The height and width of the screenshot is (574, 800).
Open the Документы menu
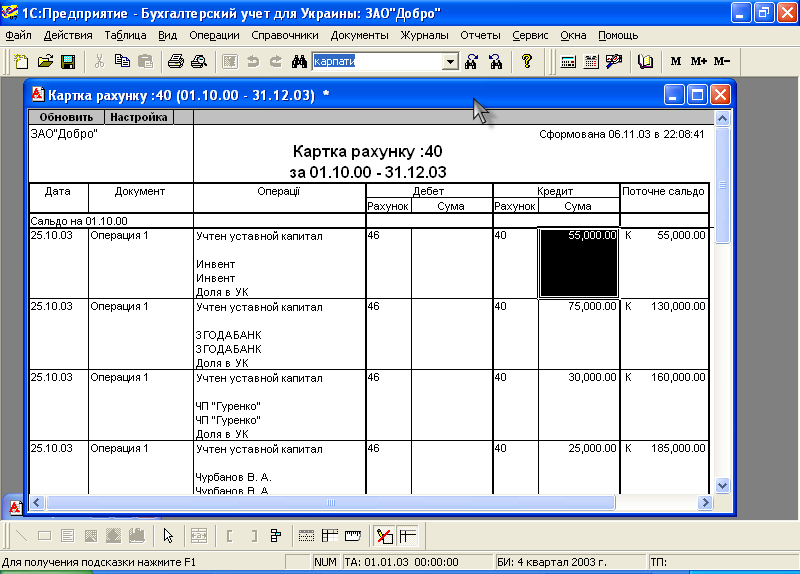(359, 35)
